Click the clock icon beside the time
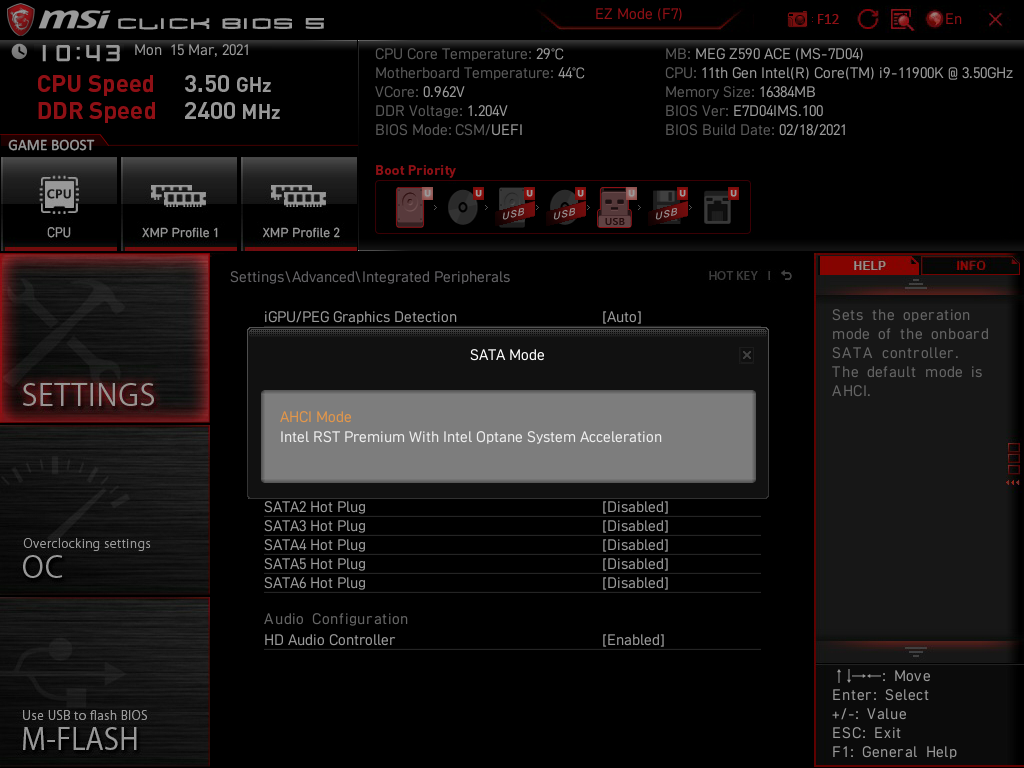The height and width of the screenshot is (768, 1024). point(19,52)
